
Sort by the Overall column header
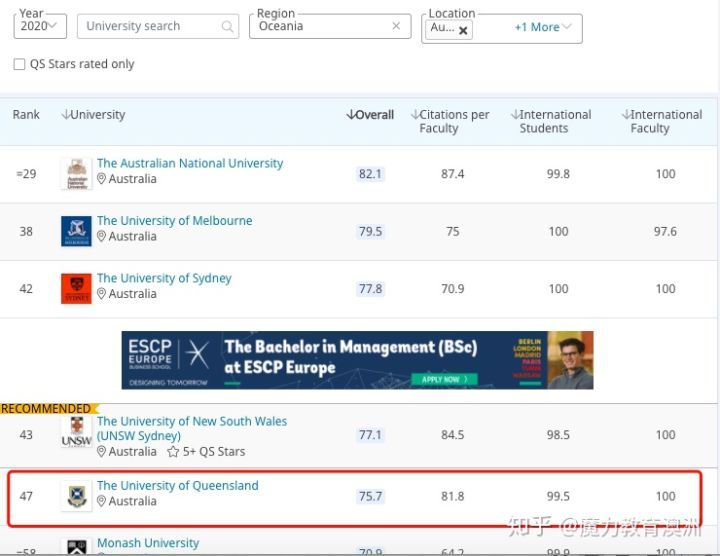click(370, 115)
